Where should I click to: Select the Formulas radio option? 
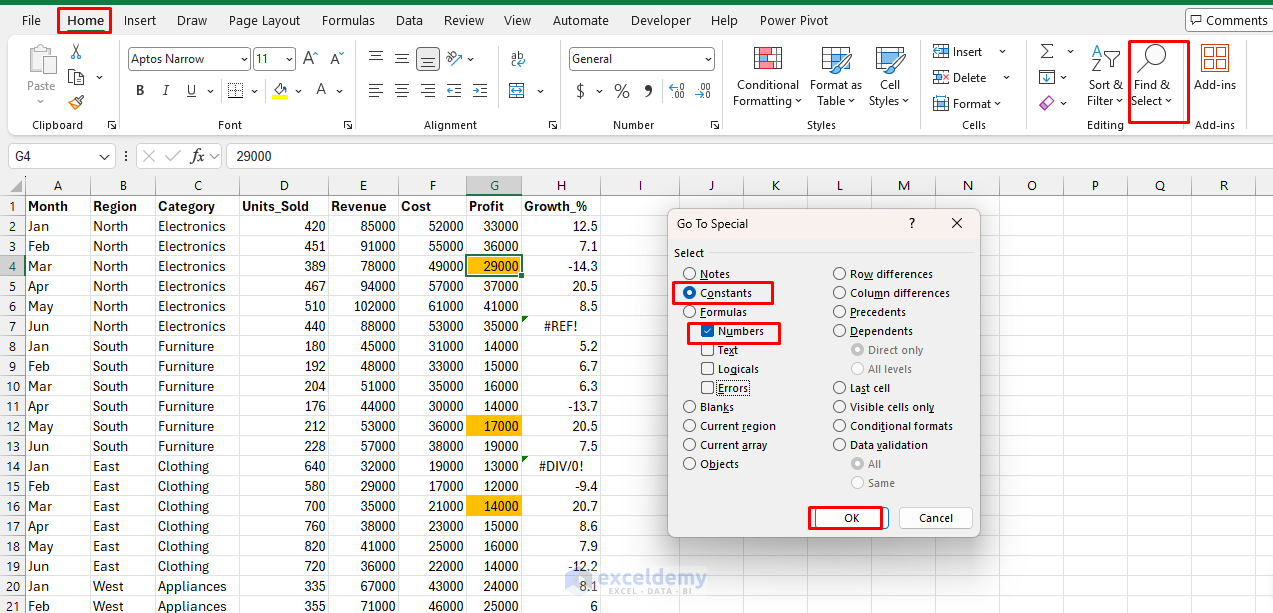click(x=714, y=312)
